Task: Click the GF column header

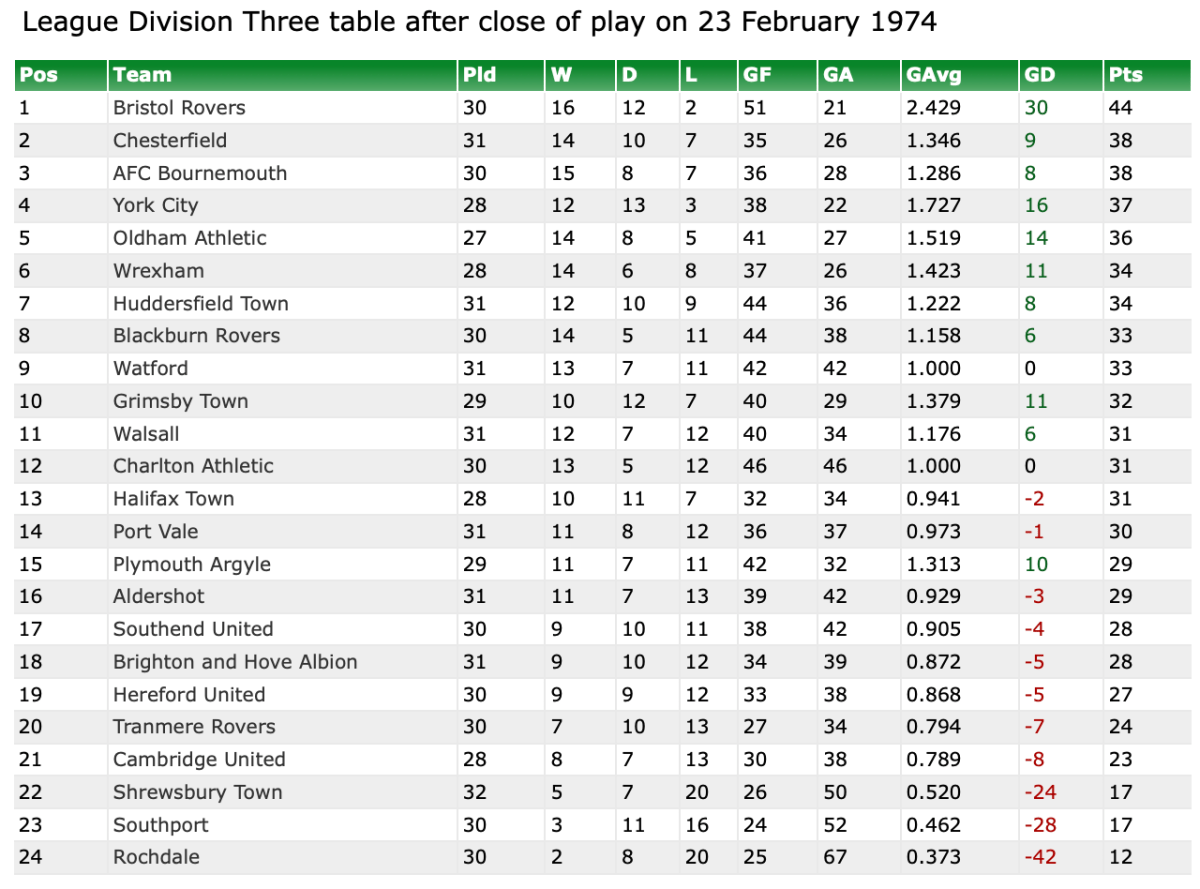Action: (756, 75)
